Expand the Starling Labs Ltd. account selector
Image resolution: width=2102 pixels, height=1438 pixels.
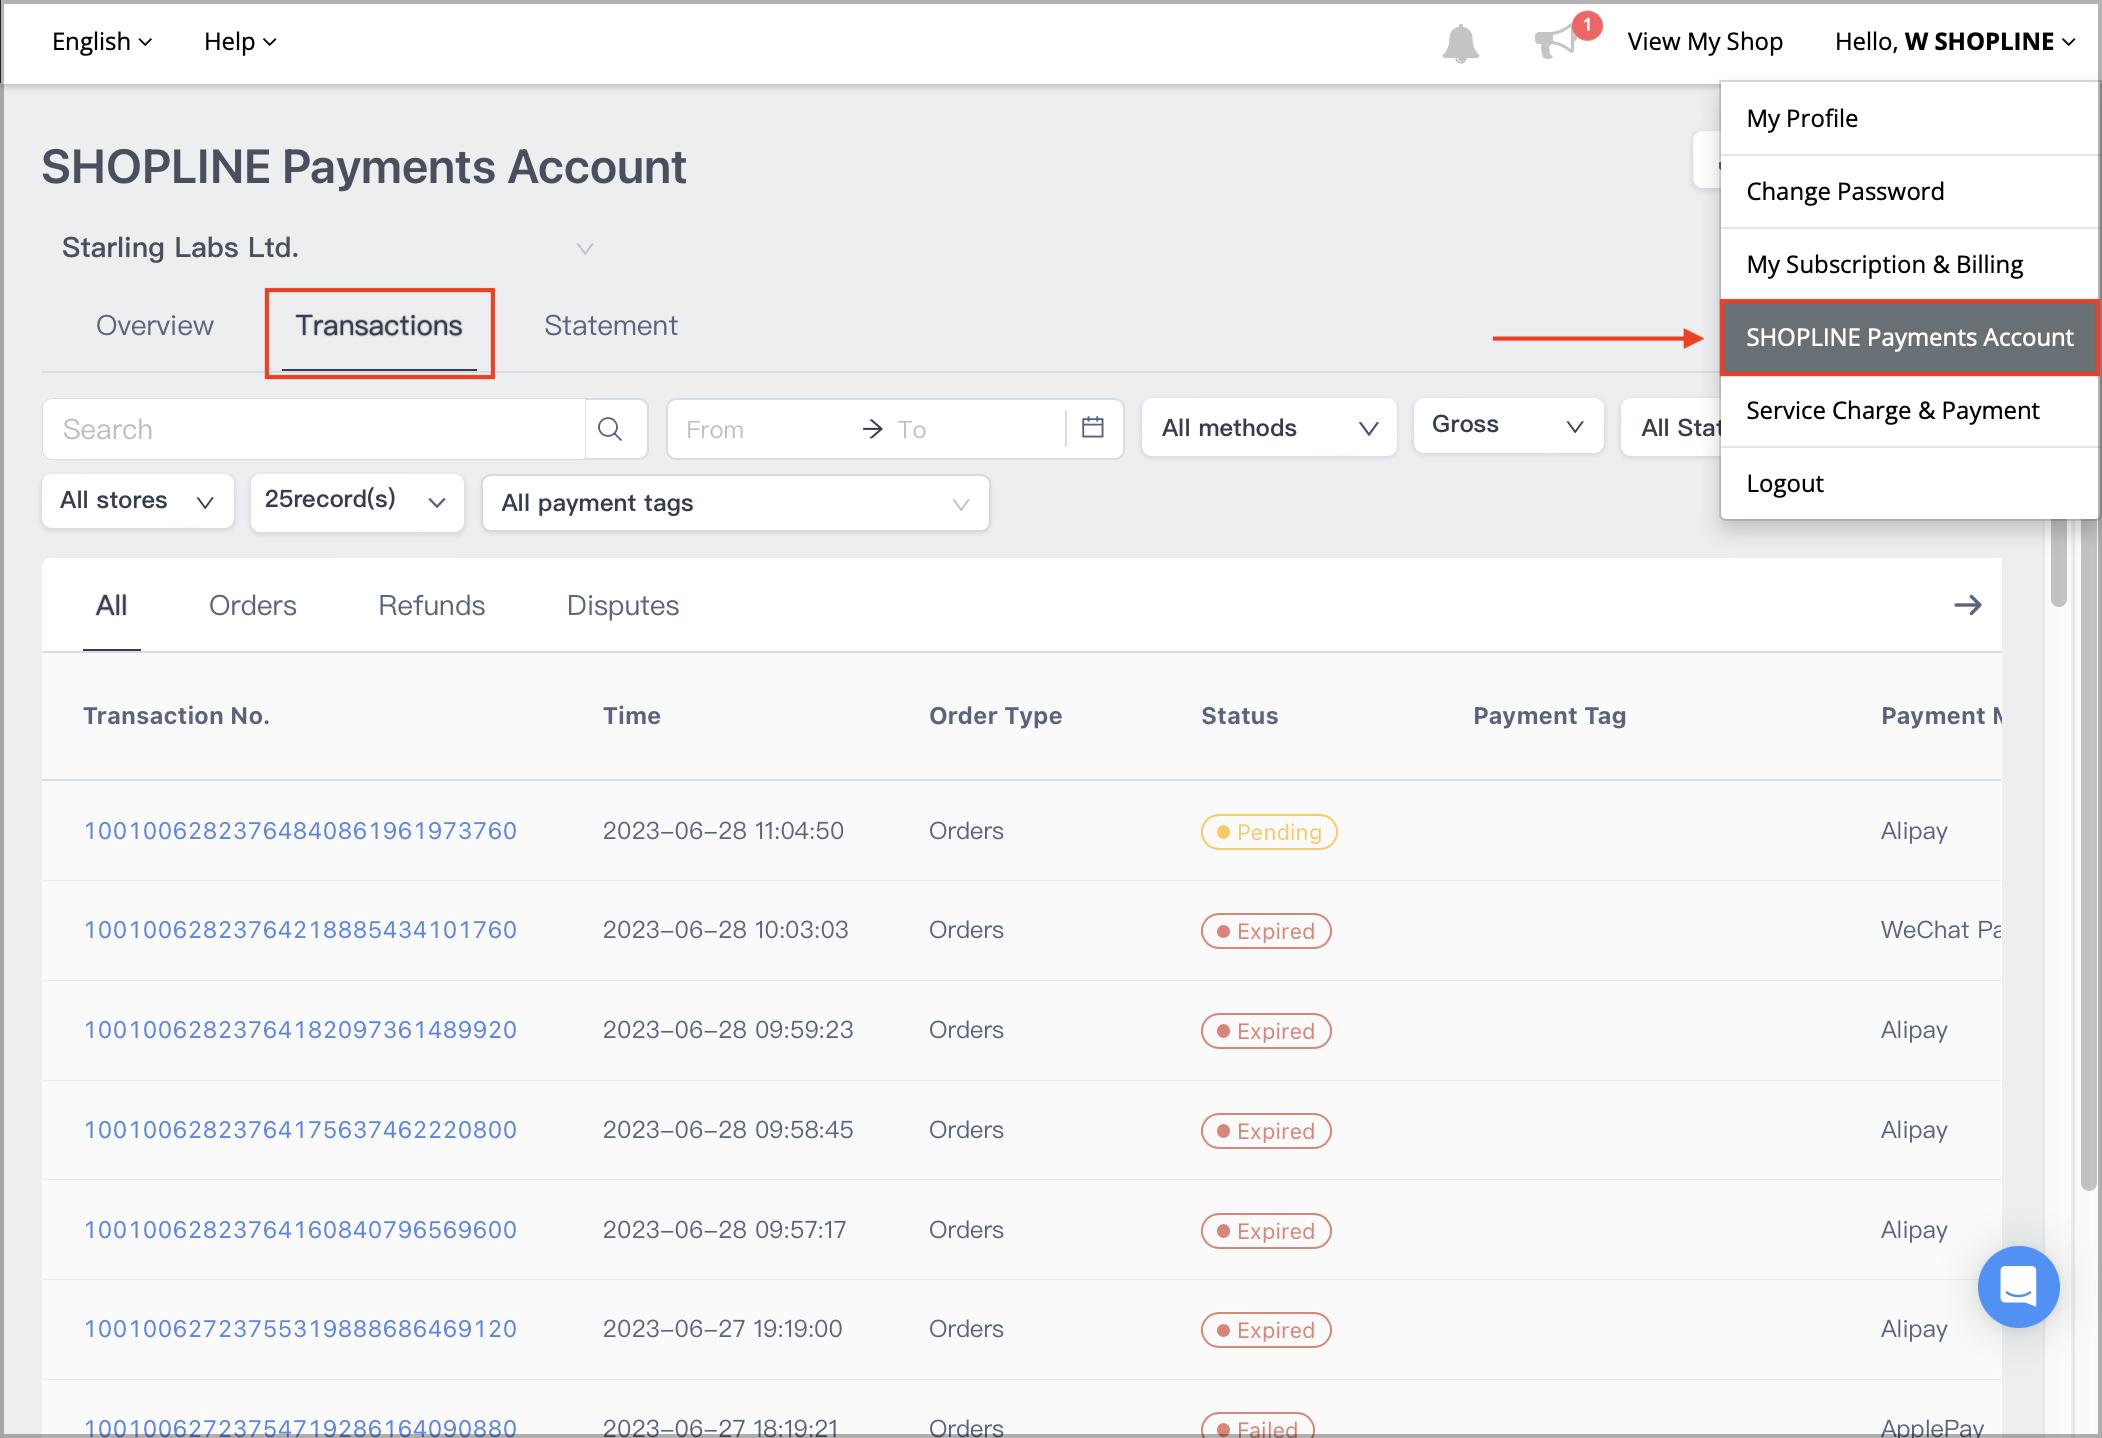coord(328,247)
